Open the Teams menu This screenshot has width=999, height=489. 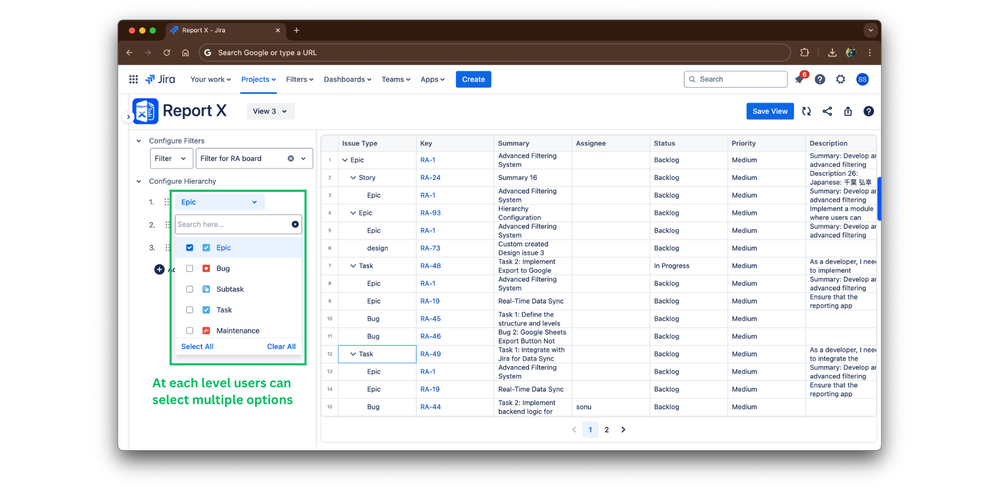click(396, 80)
